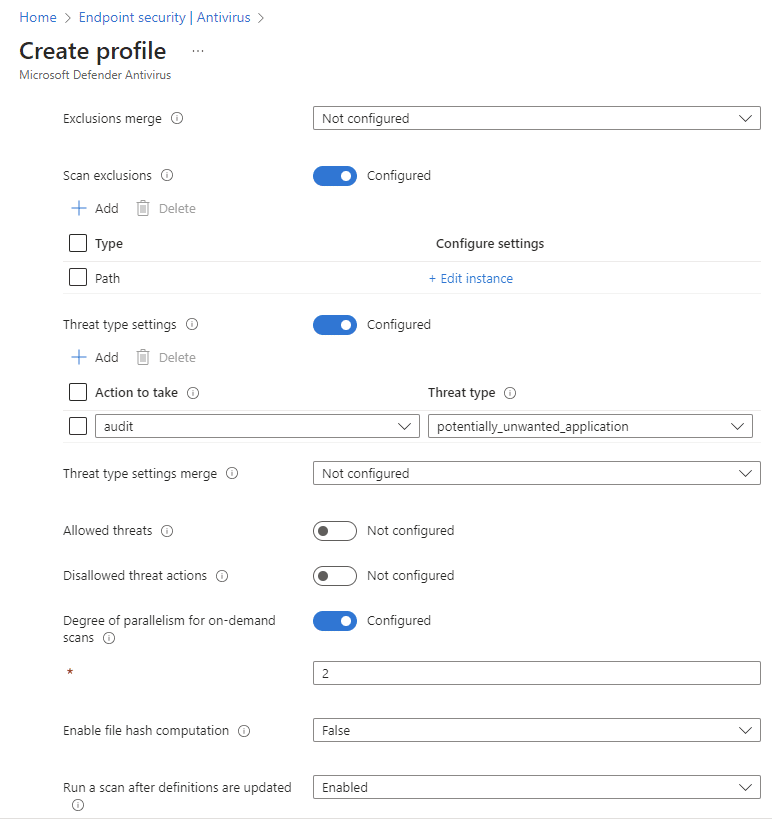Click Delete trash icon under Threat type settings
This screenshot has height=819, width=772.
143,357
